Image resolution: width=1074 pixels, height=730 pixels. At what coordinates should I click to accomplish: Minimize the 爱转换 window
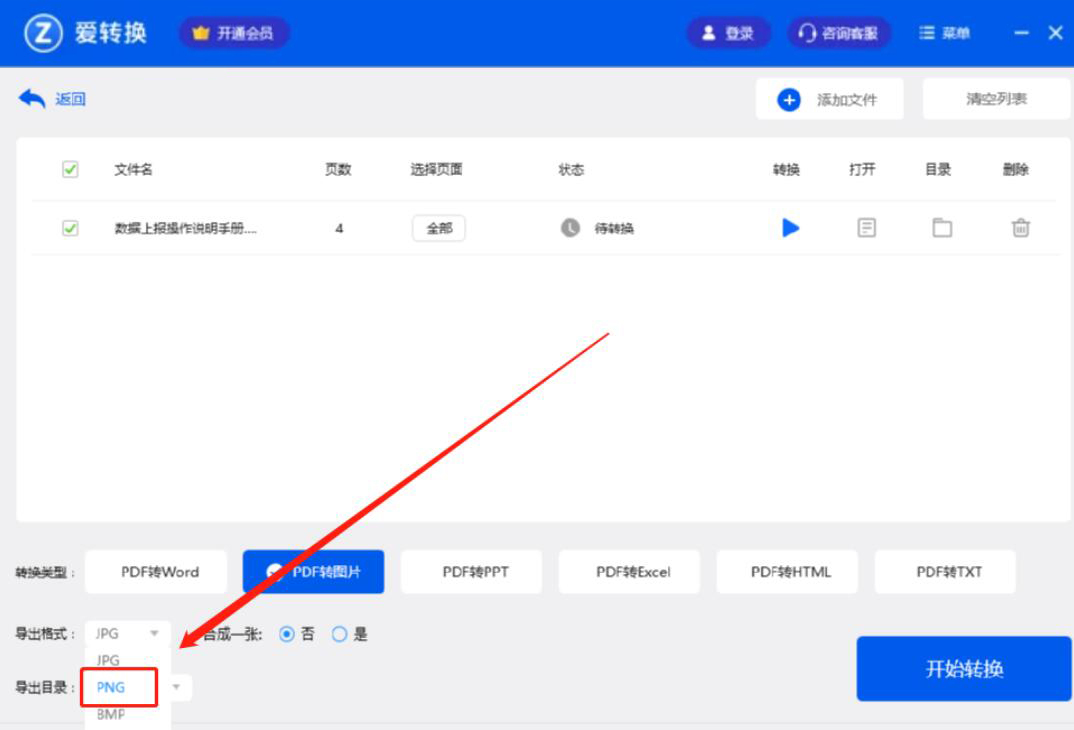tap(1021, 33)
